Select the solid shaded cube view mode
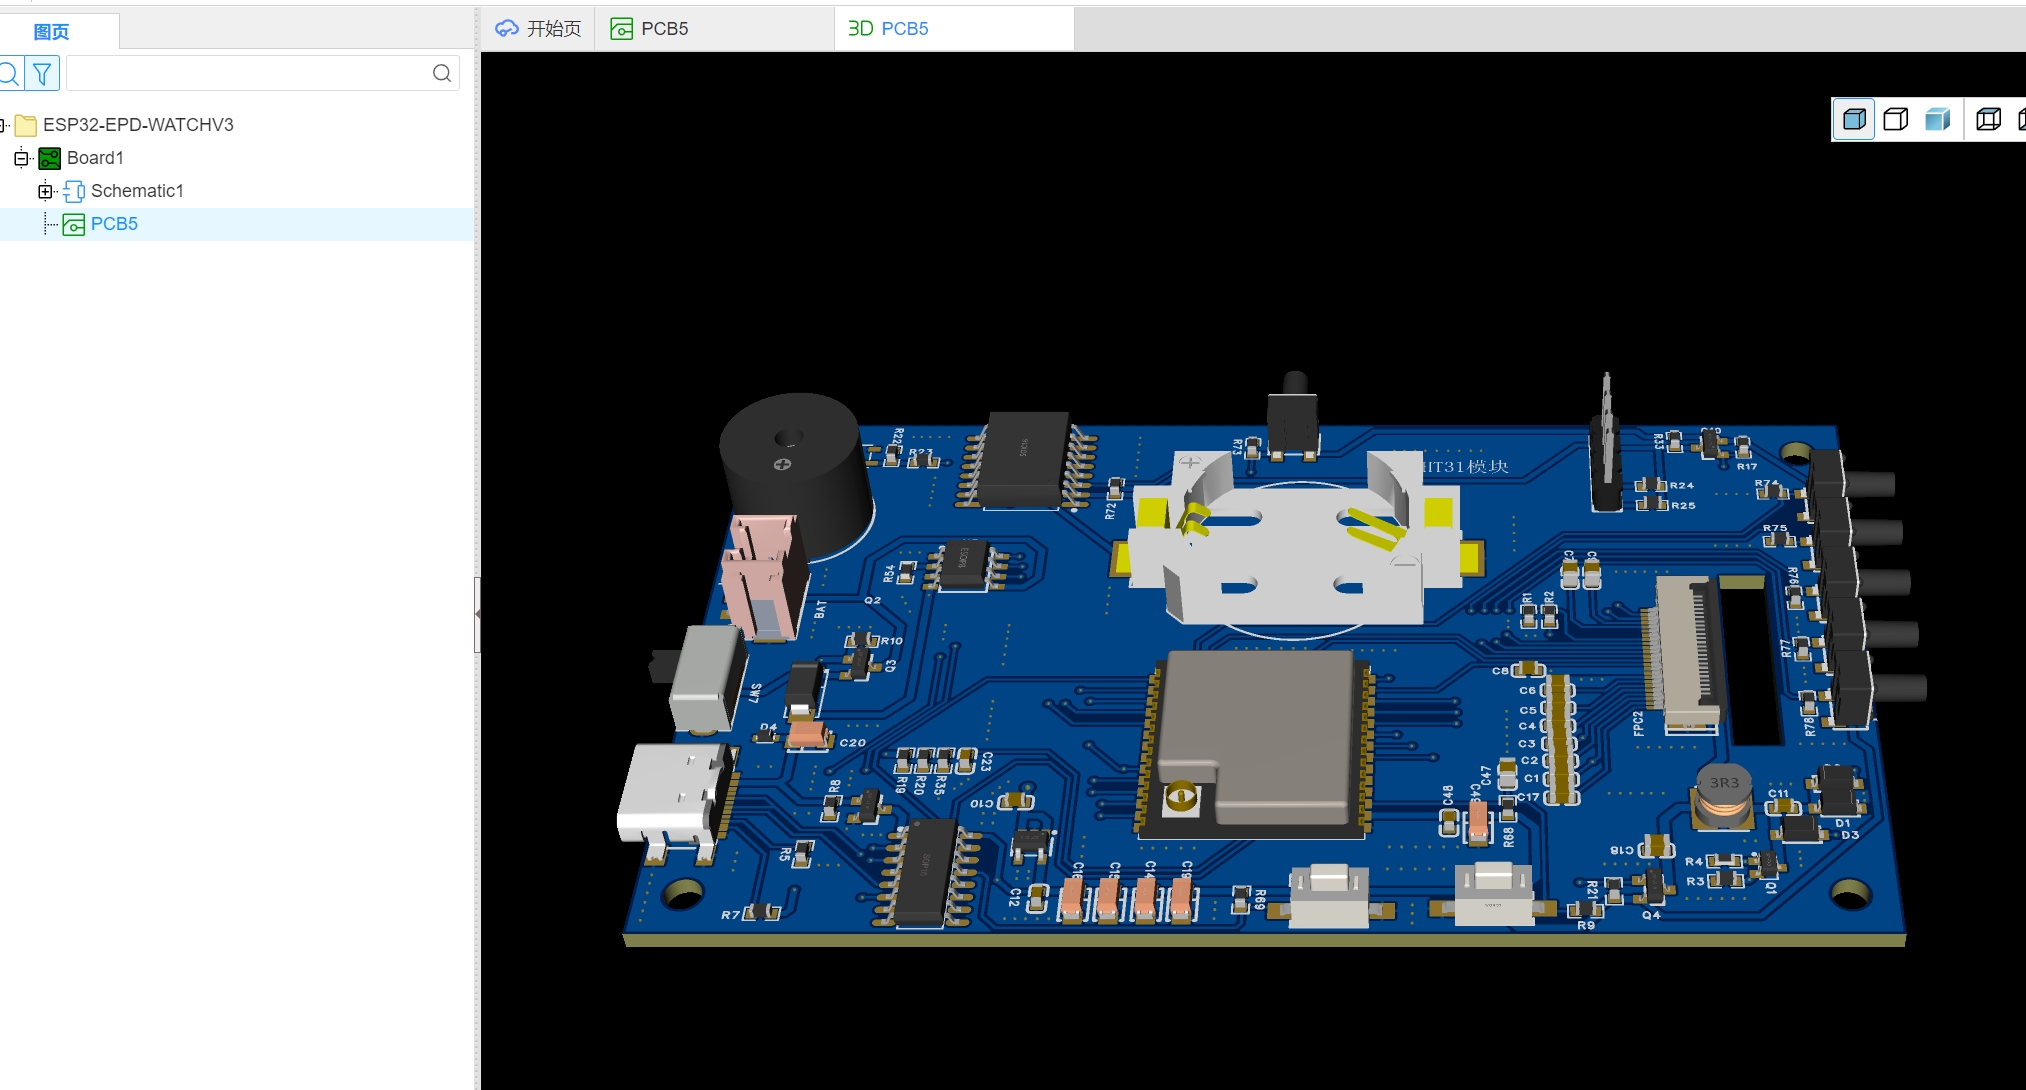The height and width of the screenshot is (1090, 2026). [1854, 120]
